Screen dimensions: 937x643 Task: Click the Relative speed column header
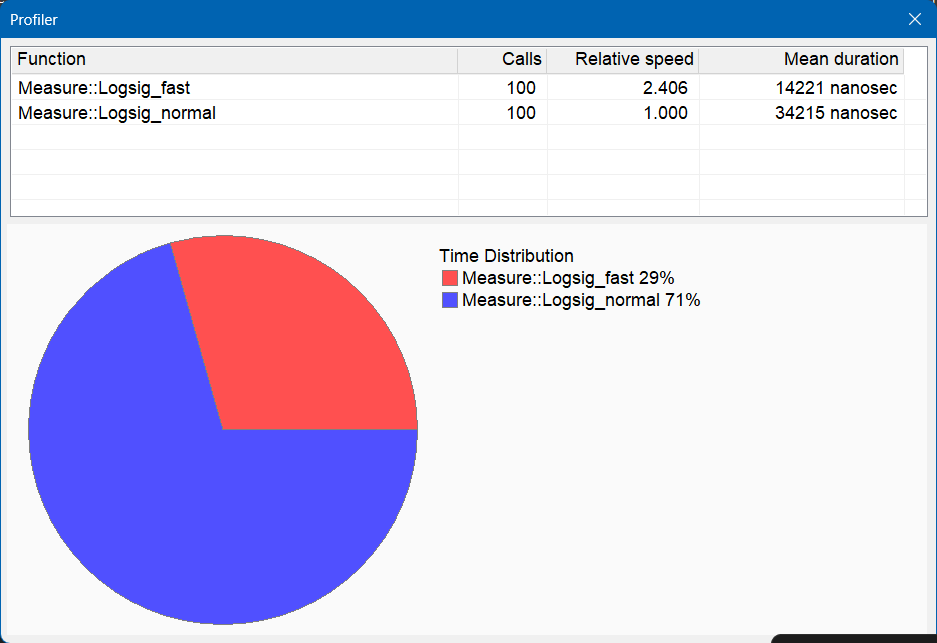coord(623,60)
